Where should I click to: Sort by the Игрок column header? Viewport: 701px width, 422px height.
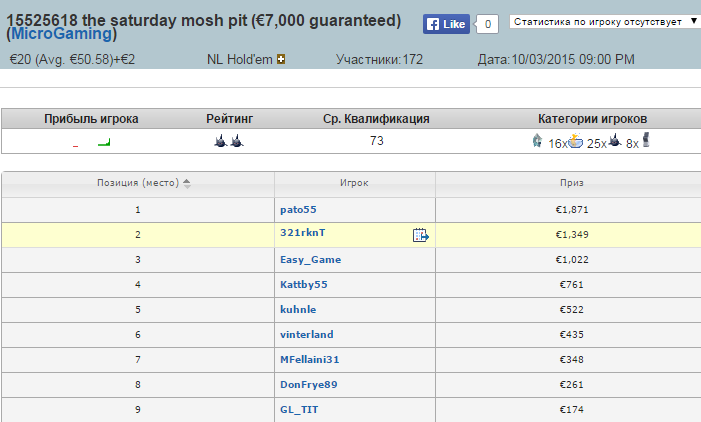[354, 183]
